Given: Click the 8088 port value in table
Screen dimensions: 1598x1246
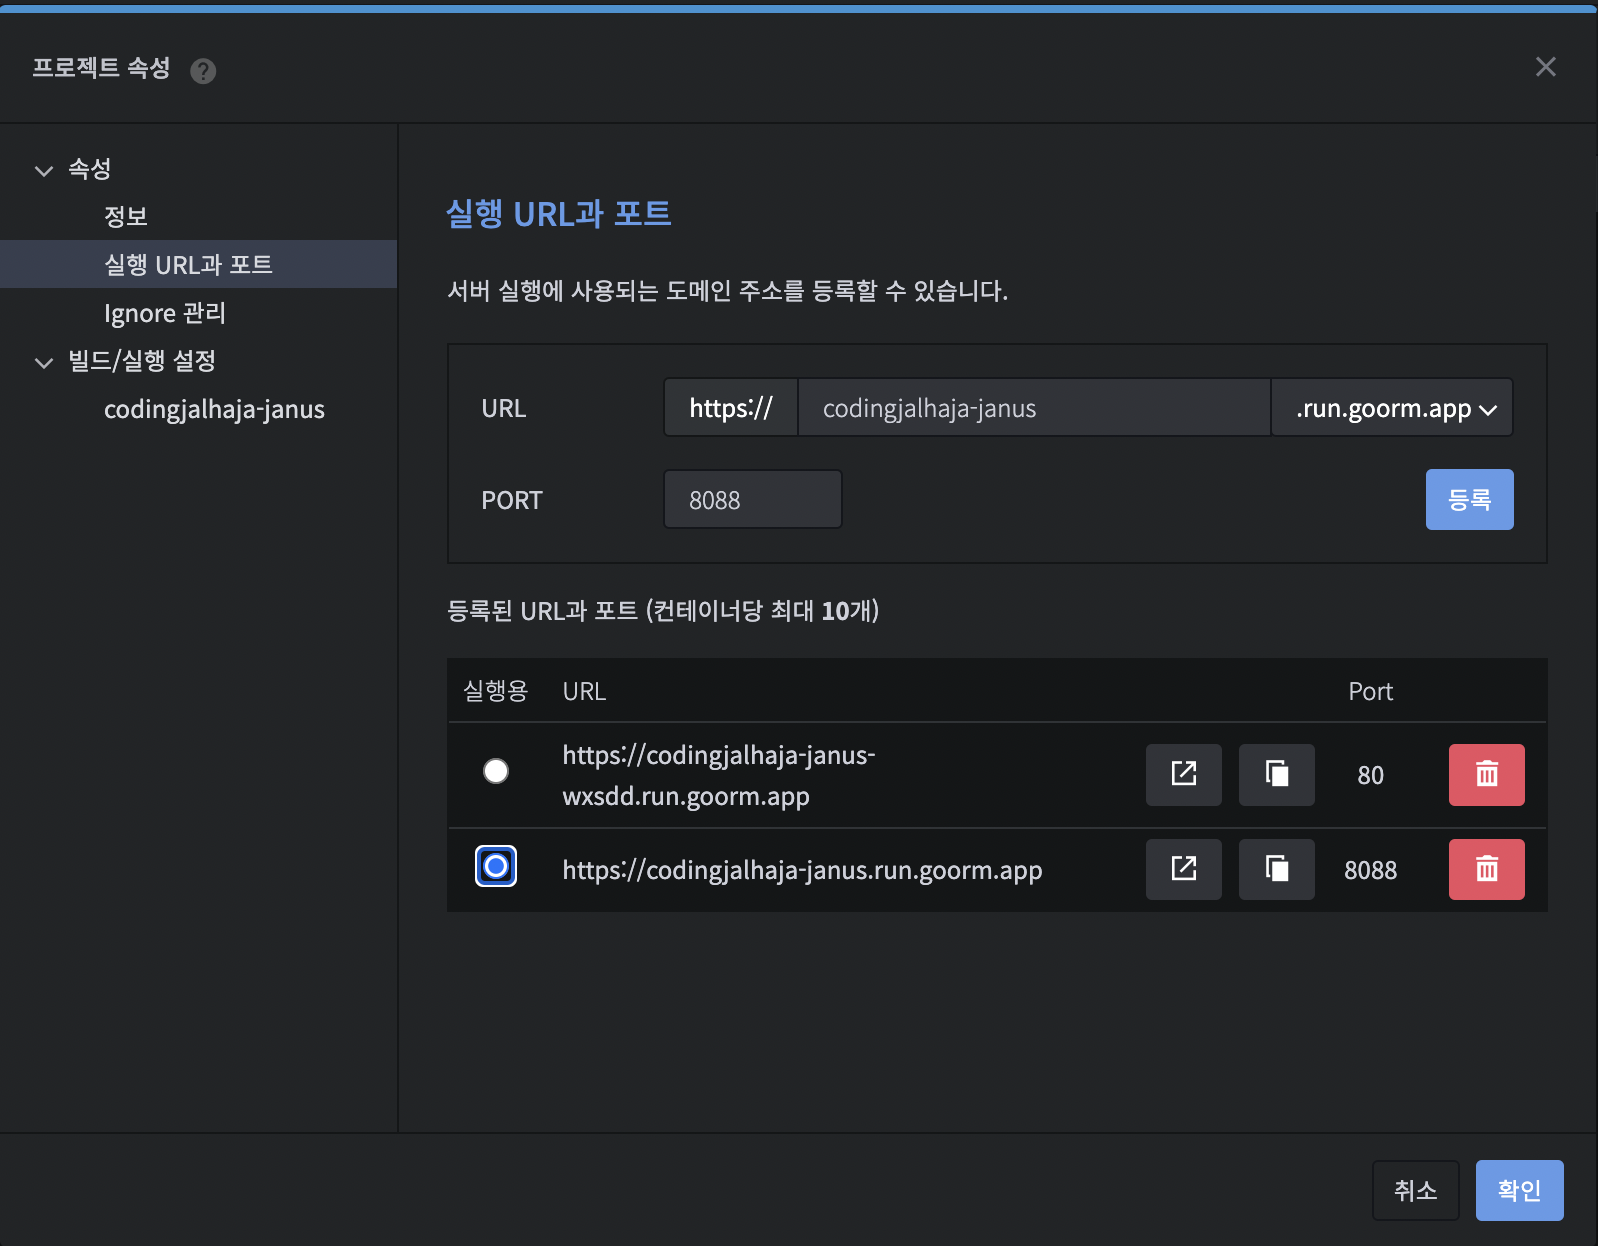Looking at the screenshot, I should [x=1370, y=870].
